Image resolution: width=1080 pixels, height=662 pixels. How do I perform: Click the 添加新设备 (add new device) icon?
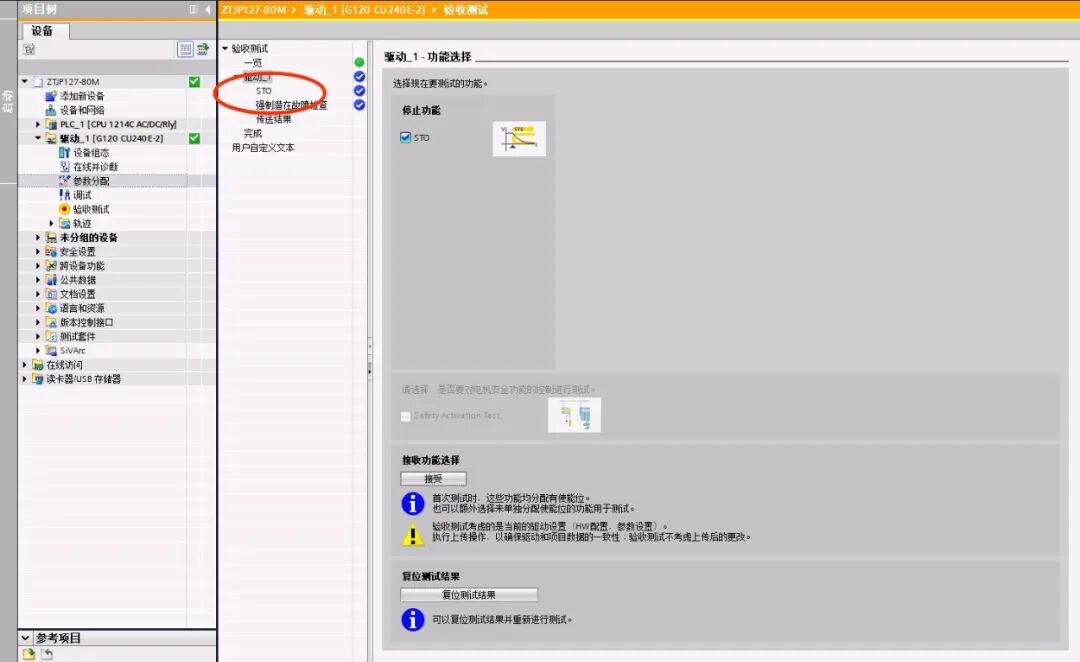tap(50, 96)
